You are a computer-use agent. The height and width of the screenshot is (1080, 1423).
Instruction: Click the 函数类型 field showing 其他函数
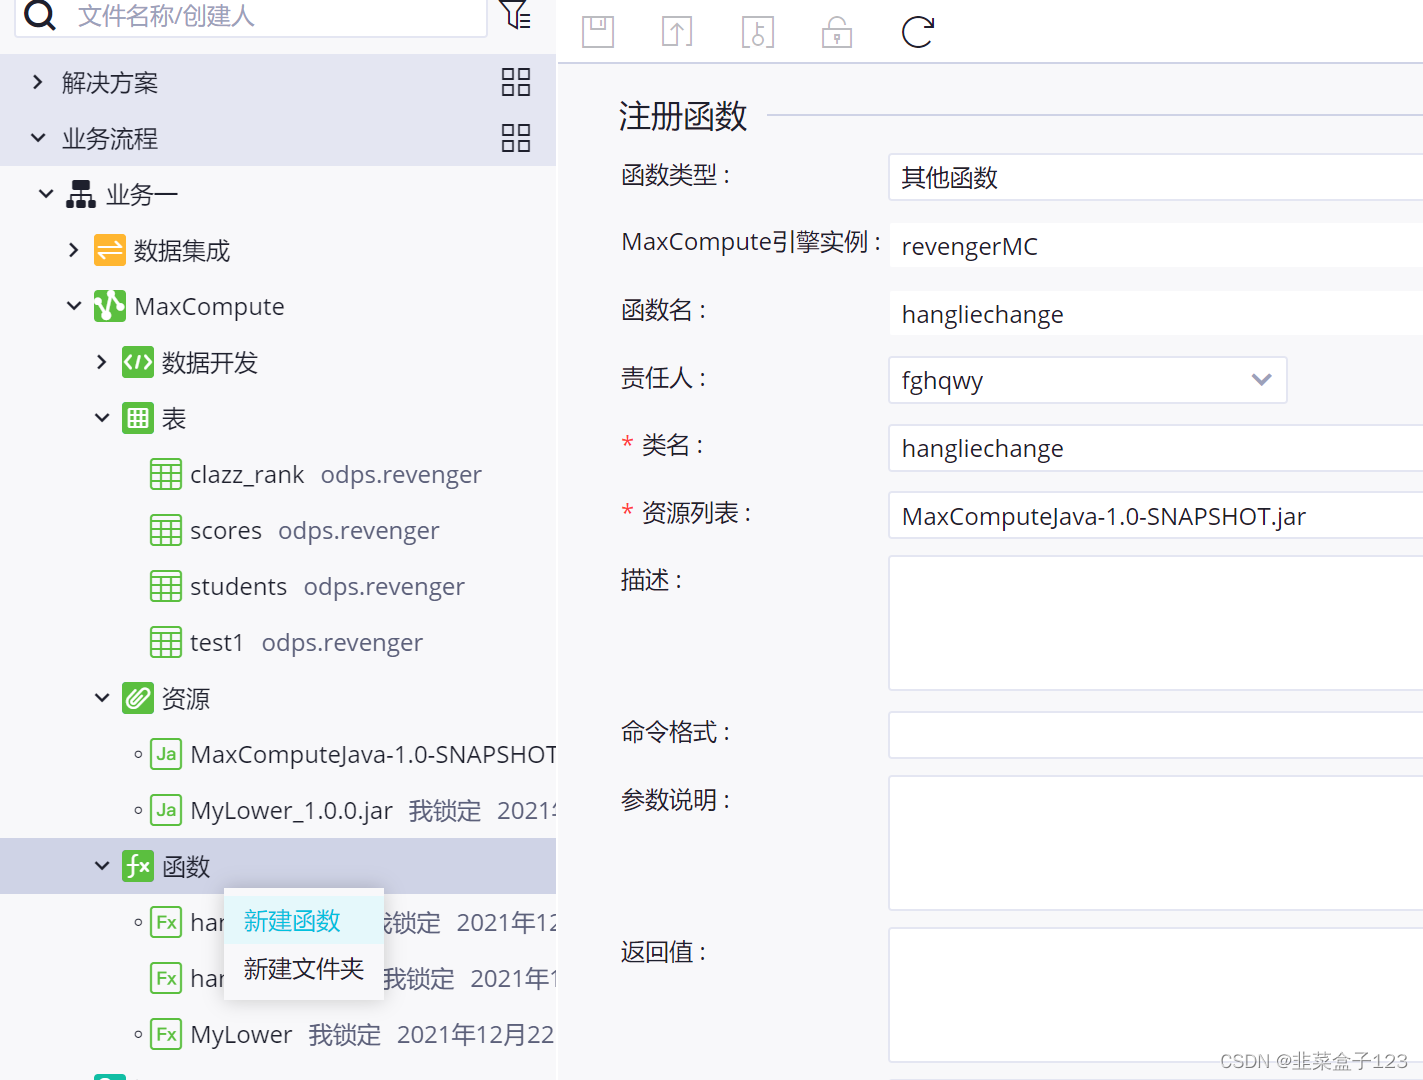[1155, 177]
